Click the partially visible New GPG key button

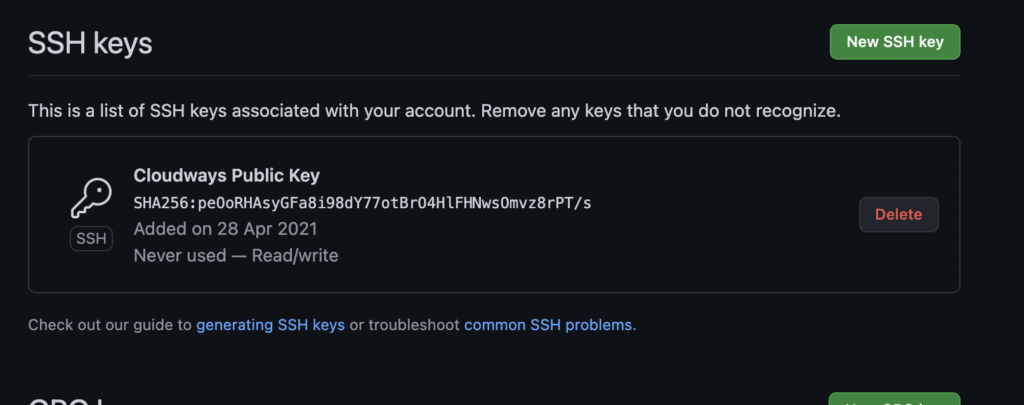coord(894,399)
